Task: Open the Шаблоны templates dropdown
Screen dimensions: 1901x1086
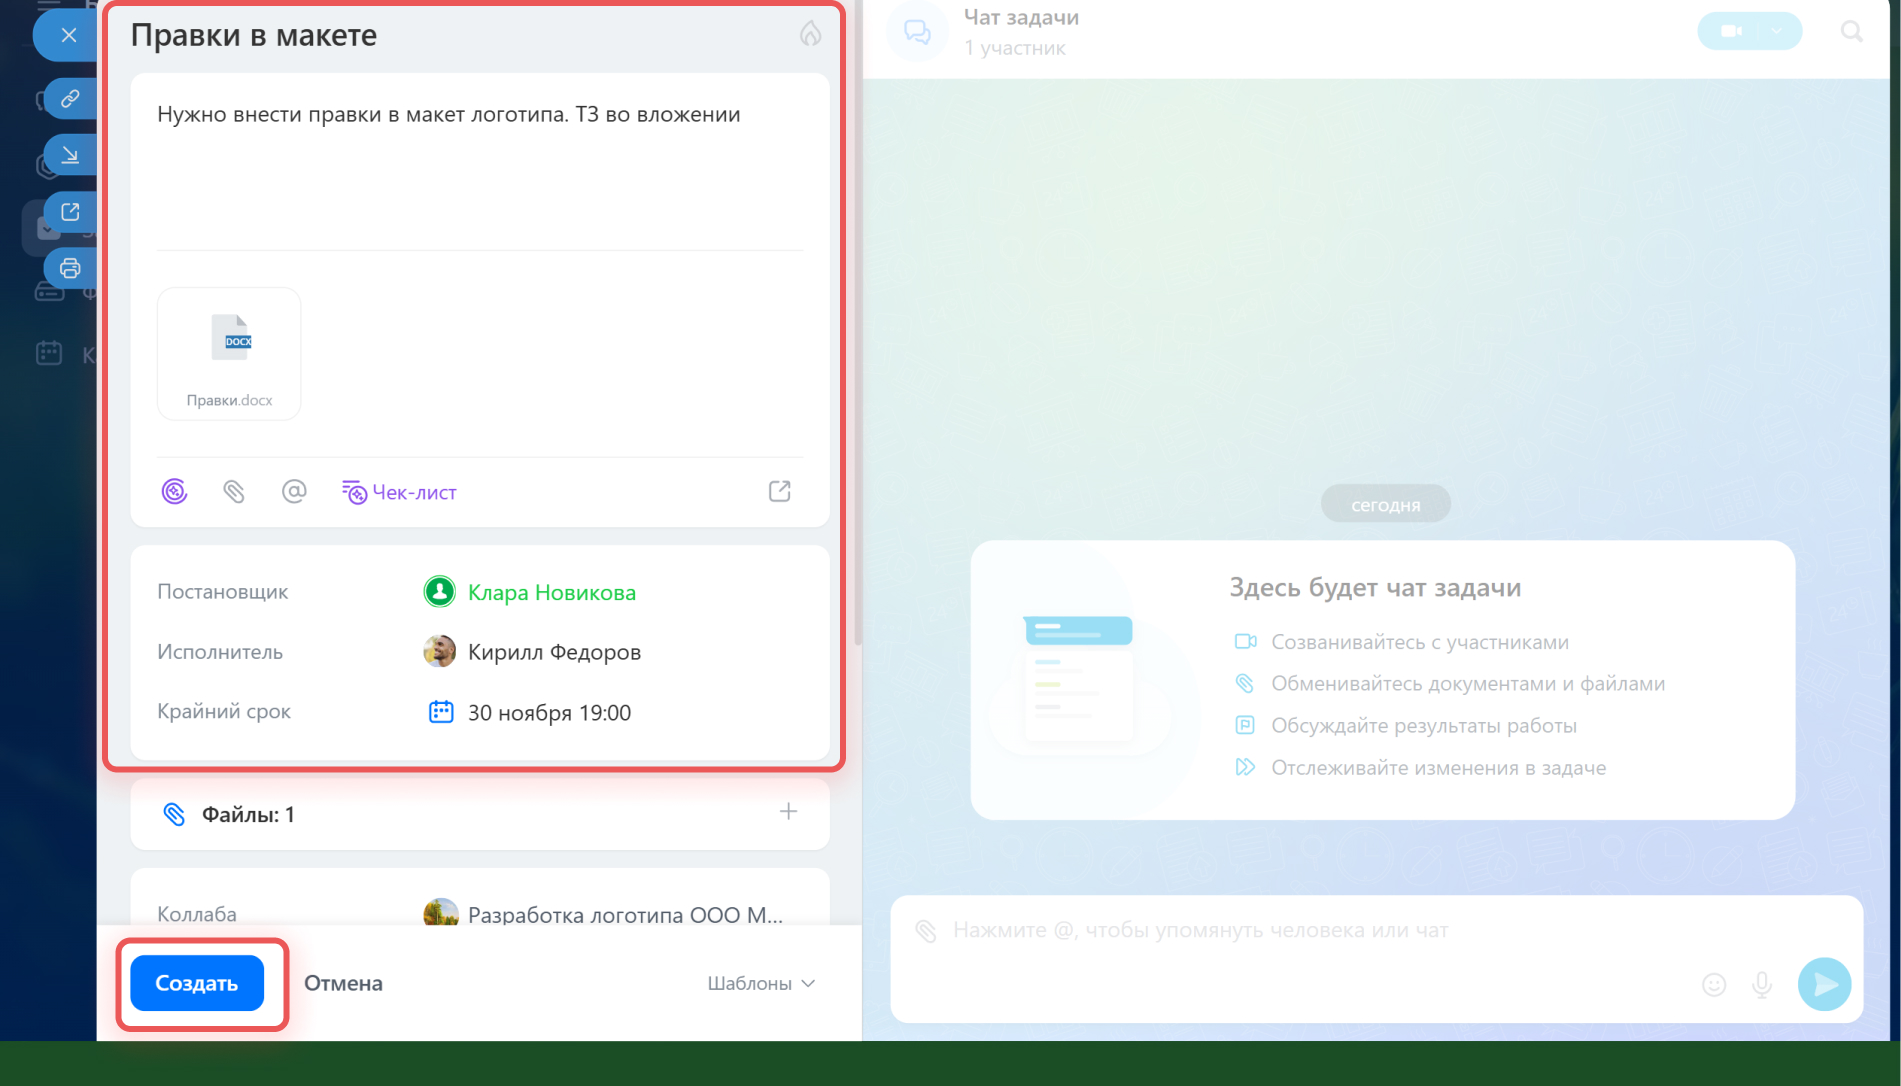Action: coord(762,983)
